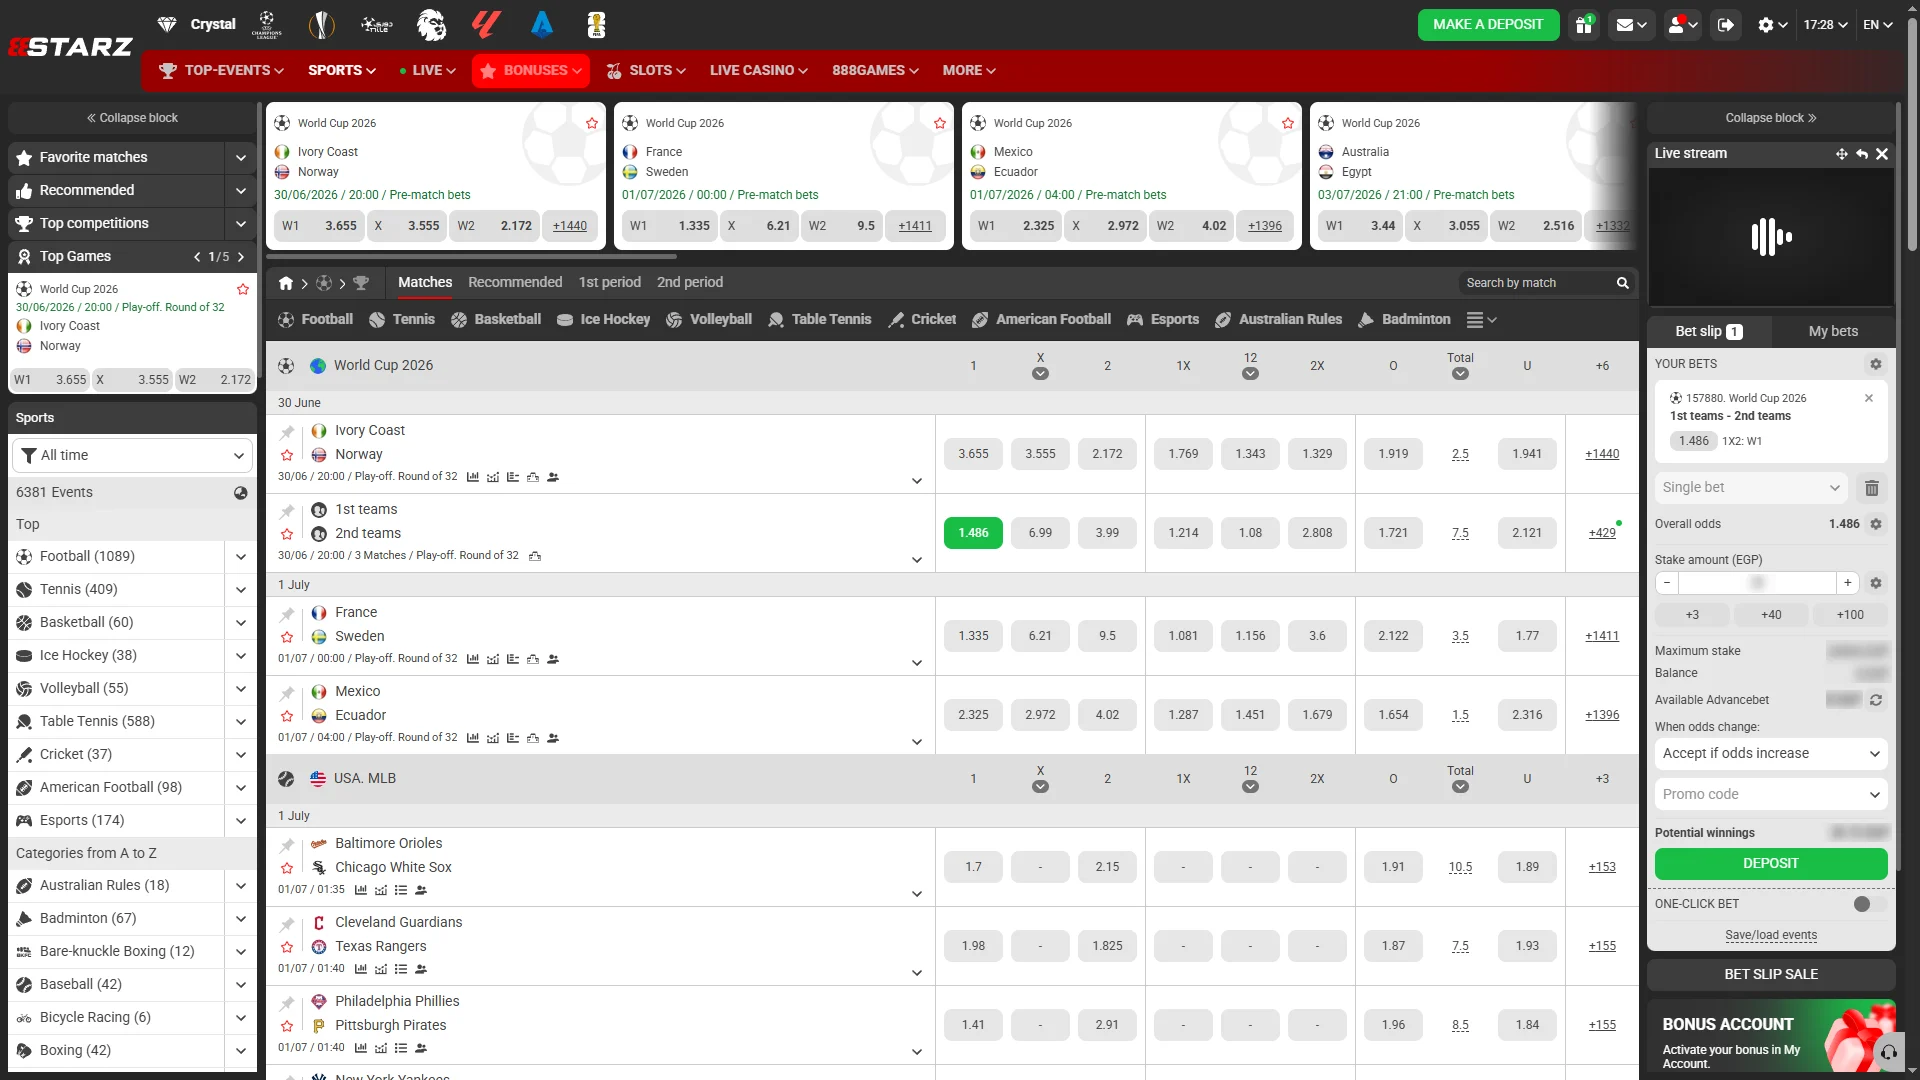Viewport: 1920px width, 1080px height.
Task: Open the settings gear in top header
Action: click(1772, 25)
